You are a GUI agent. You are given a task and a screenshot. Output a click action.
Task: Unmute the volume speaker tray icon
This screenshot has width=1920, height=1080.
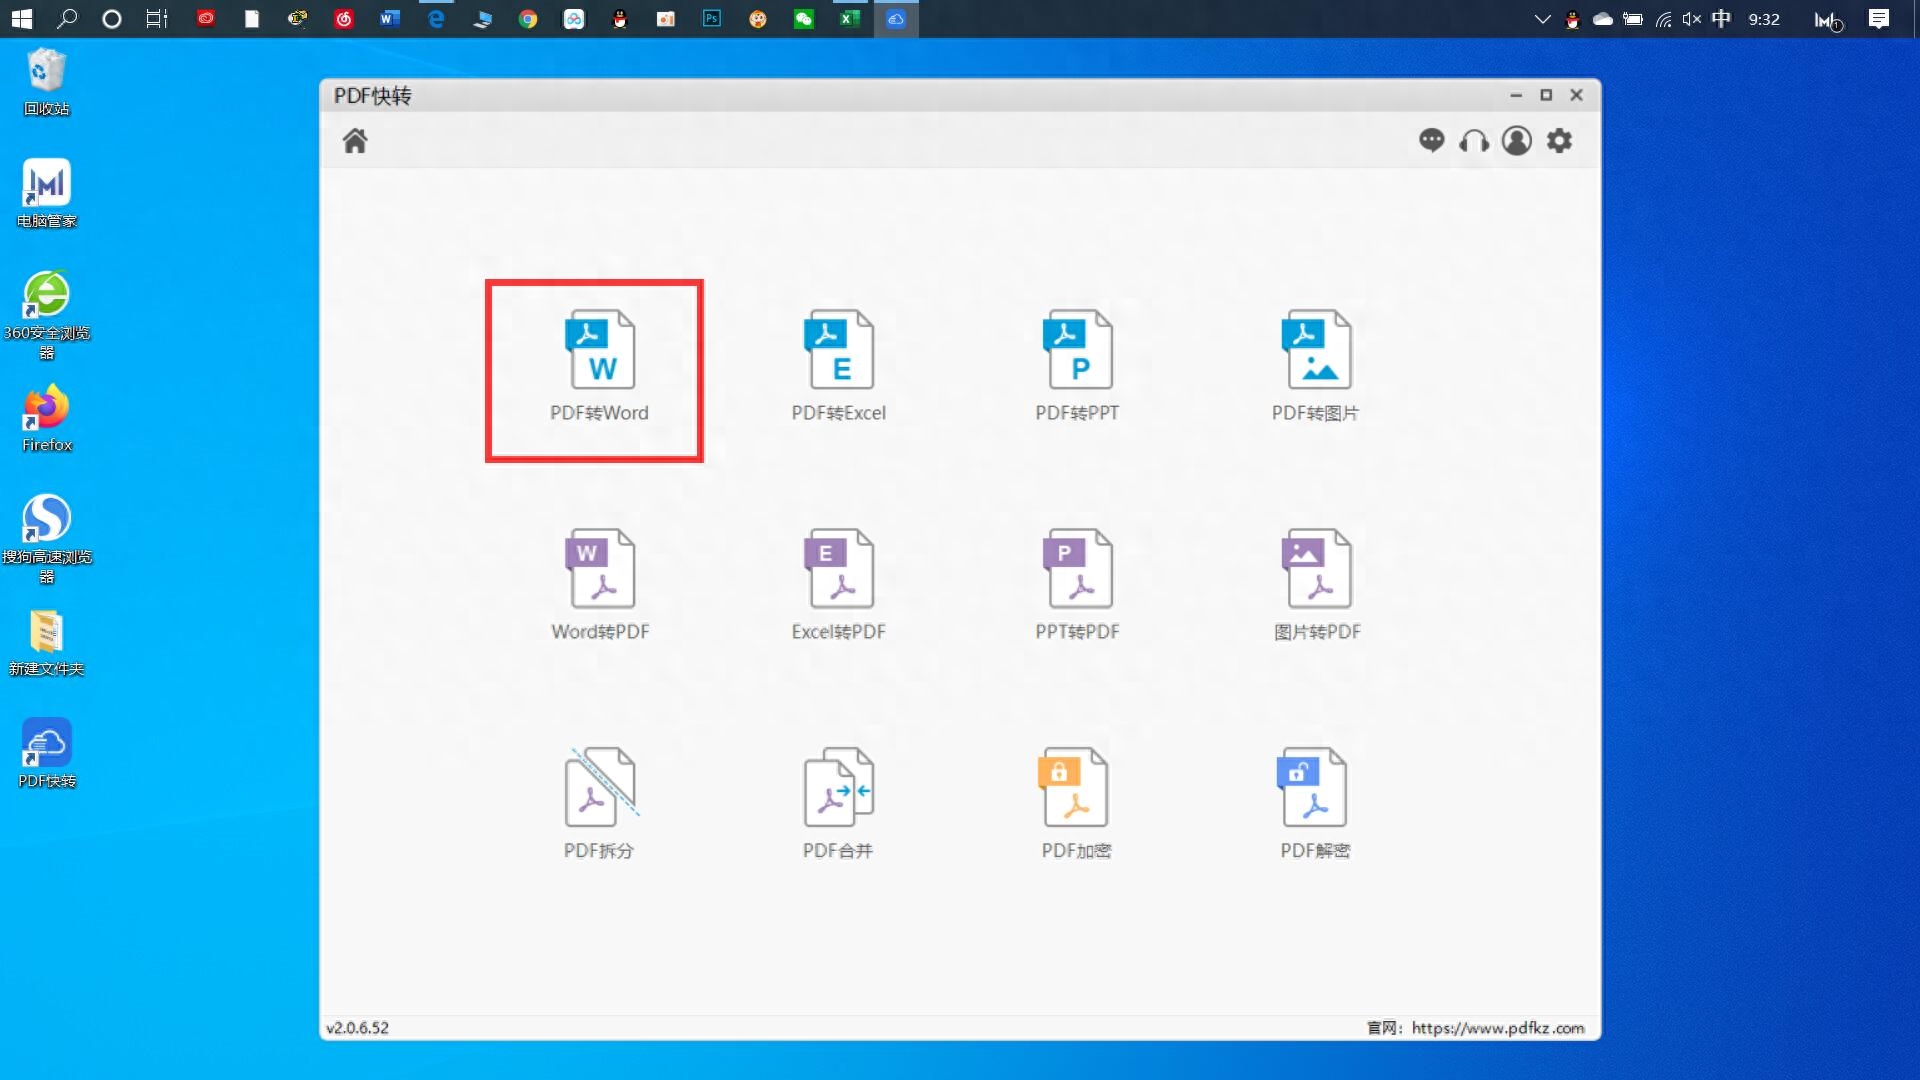pyautogui.click(x=1692, y=19)
